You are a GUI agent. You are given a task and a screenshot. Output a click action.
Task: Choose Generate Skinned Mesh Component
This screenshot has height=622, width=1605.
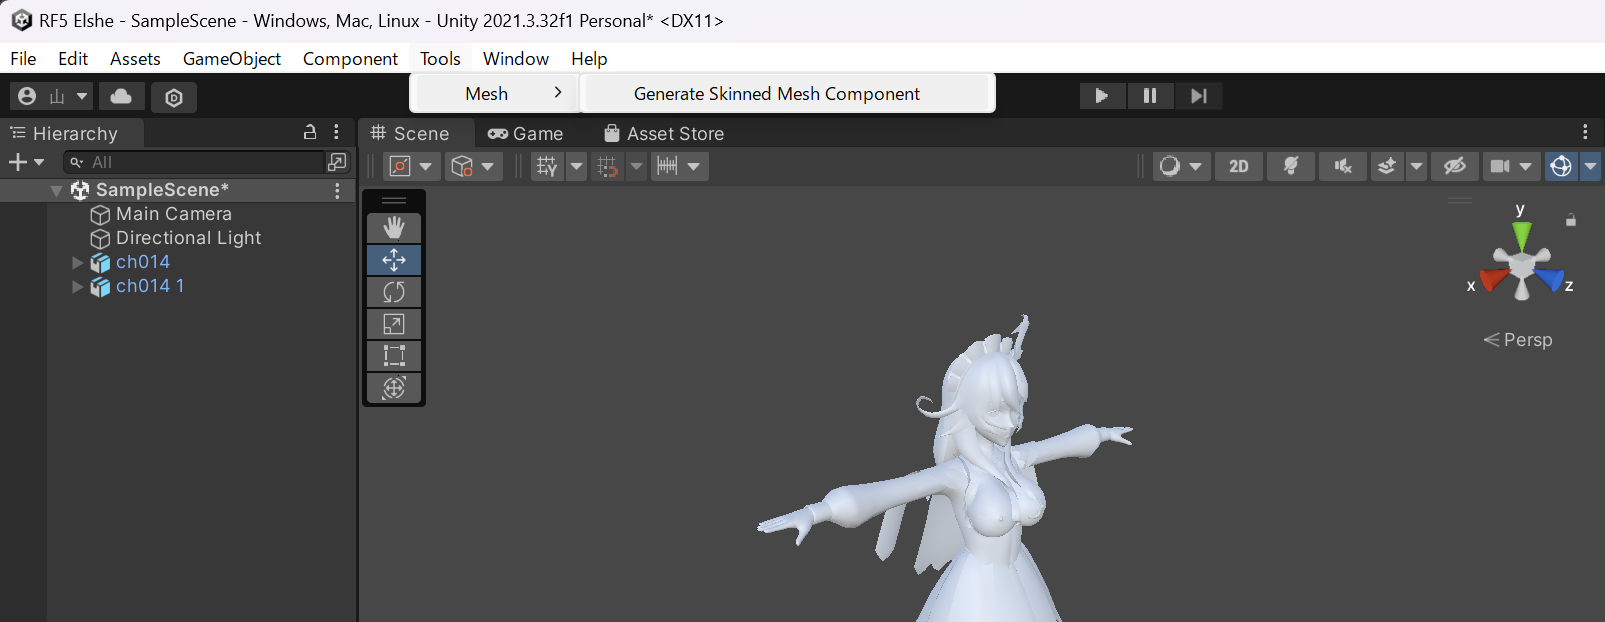tap(787, 93)
